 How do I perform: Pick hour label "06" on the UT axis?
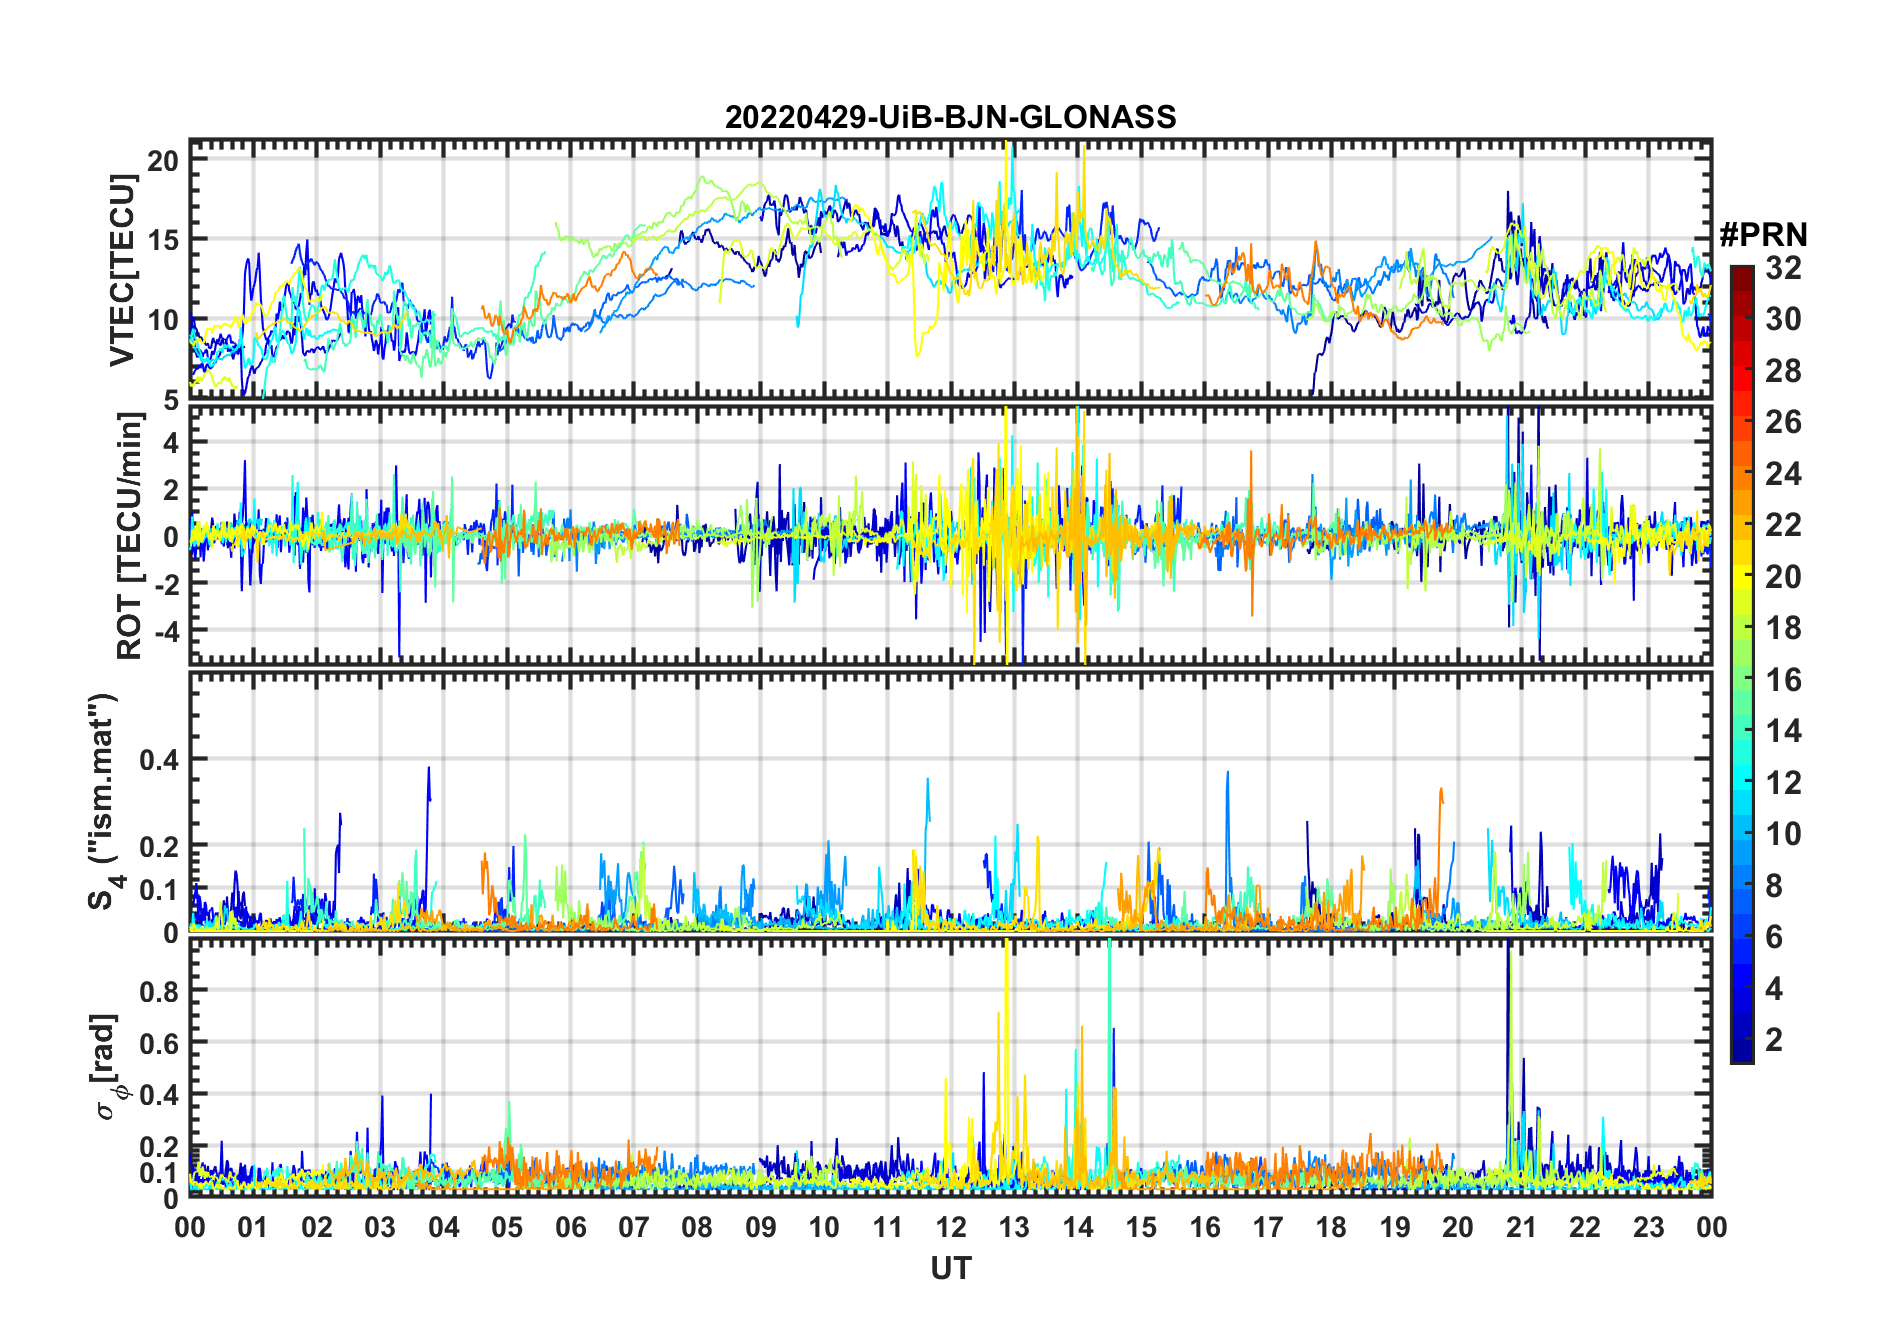tap(571, 1227)
